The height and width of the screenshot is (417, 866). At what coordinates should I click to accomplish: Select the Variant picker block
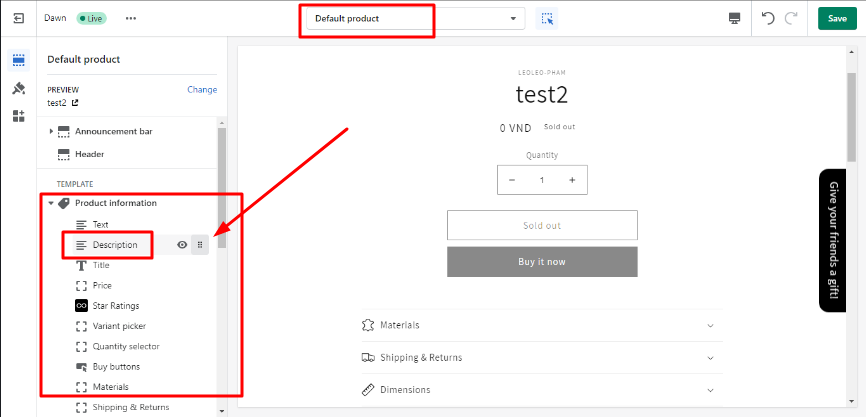[x=120, y=326]
